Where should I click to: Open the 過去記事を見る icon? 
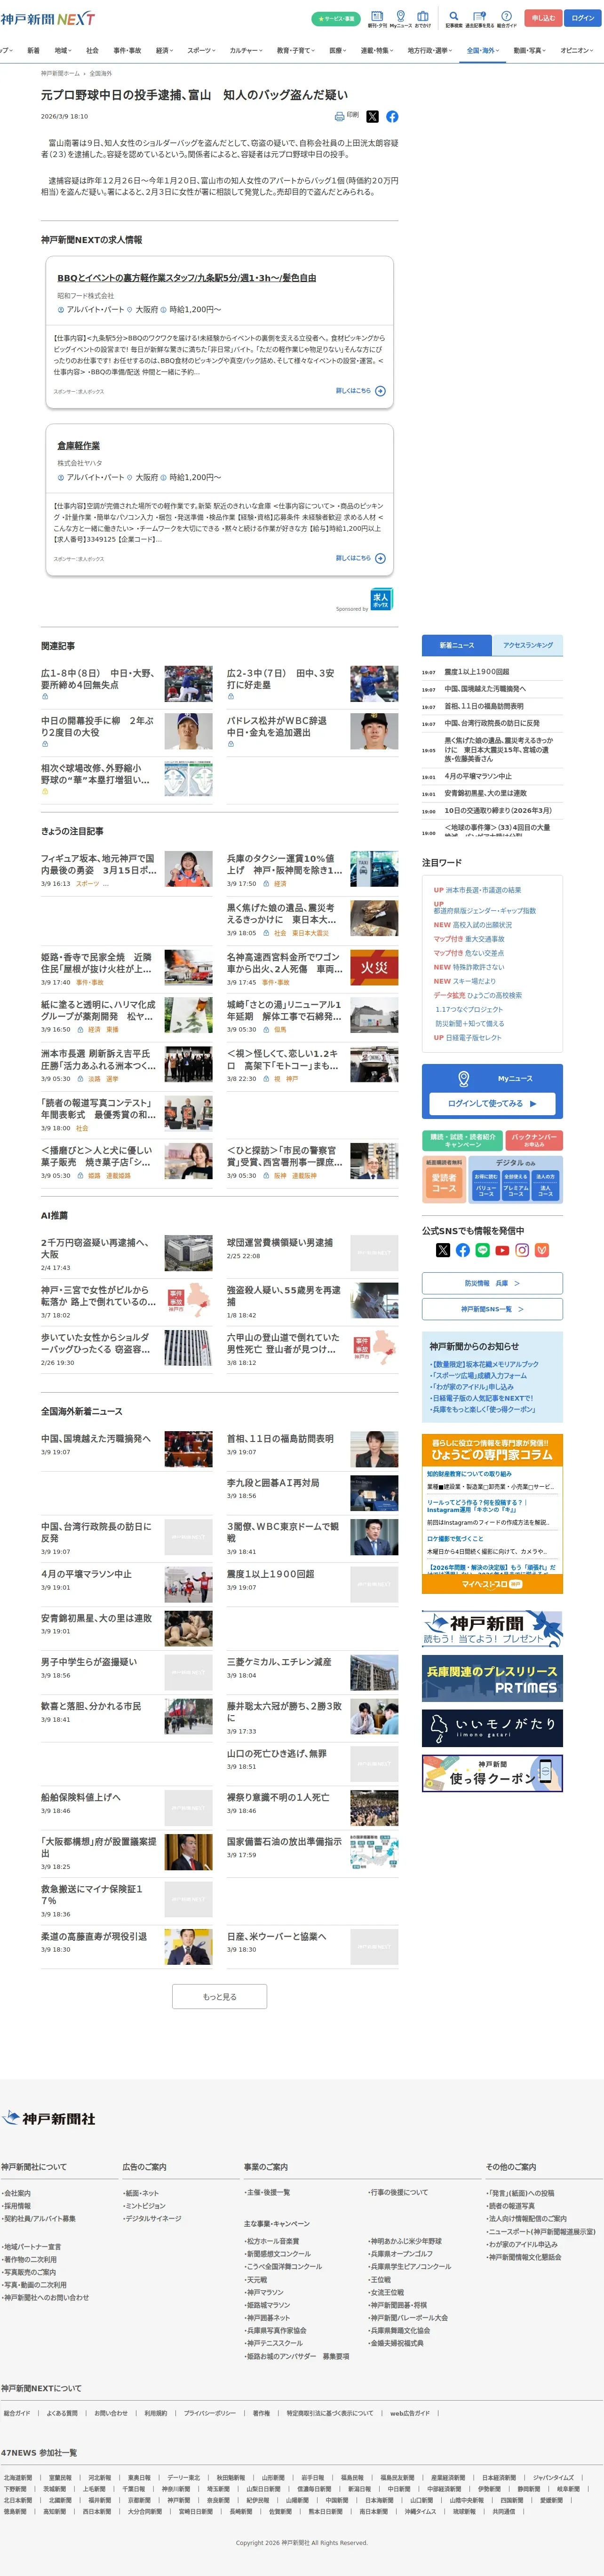tap(480, 18)
